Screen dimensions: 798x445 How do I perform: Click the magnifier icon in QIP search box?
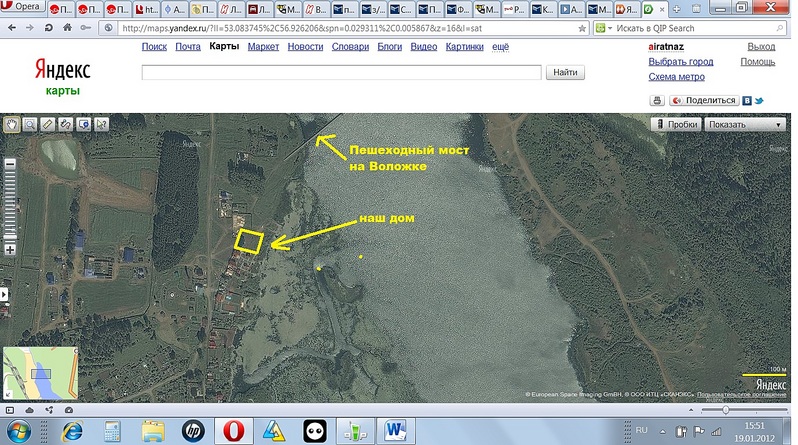(x=780, y=29)
